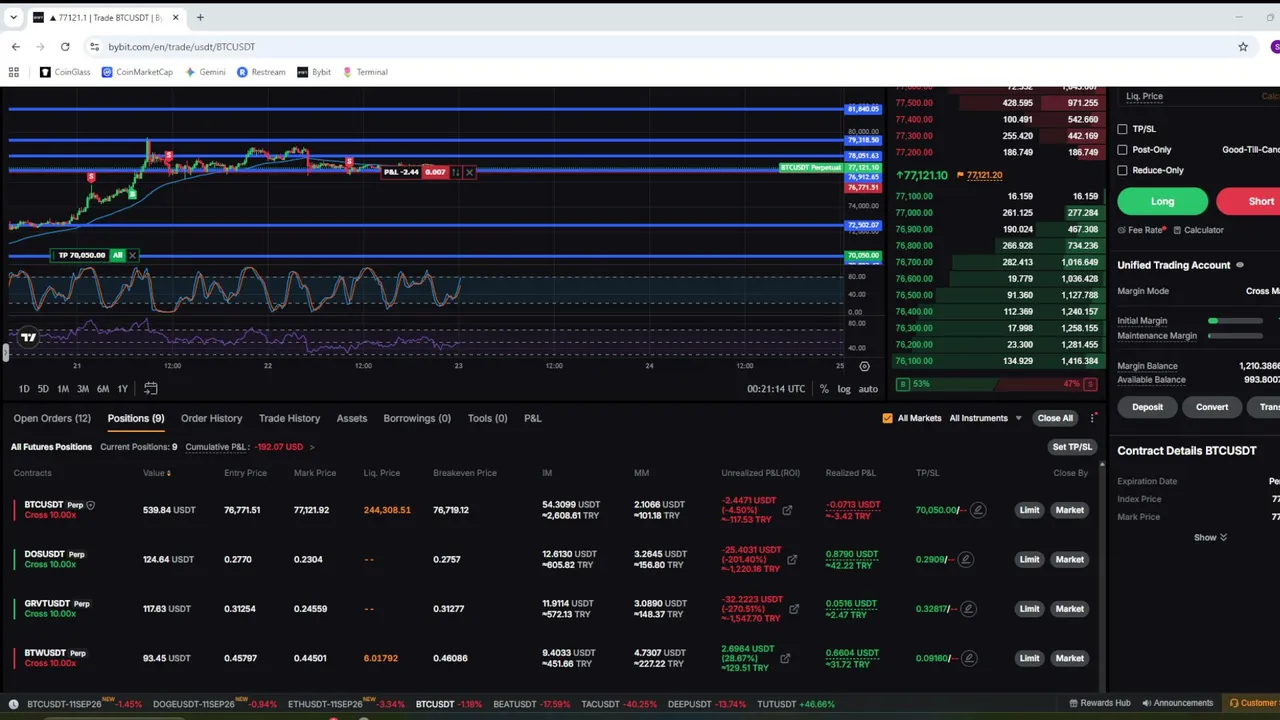Click the Convert button
Viewport: 1280px width, 720px height.
1212,407
